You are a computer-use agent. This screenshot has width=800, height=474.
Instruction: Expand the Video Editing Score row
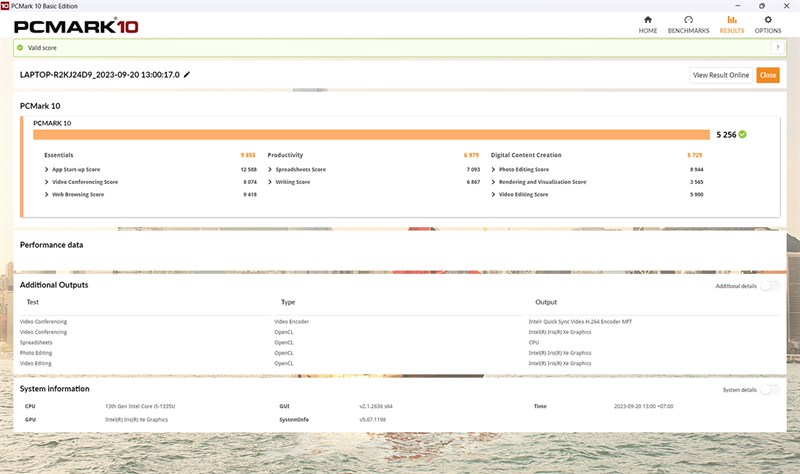click(493, 194)
